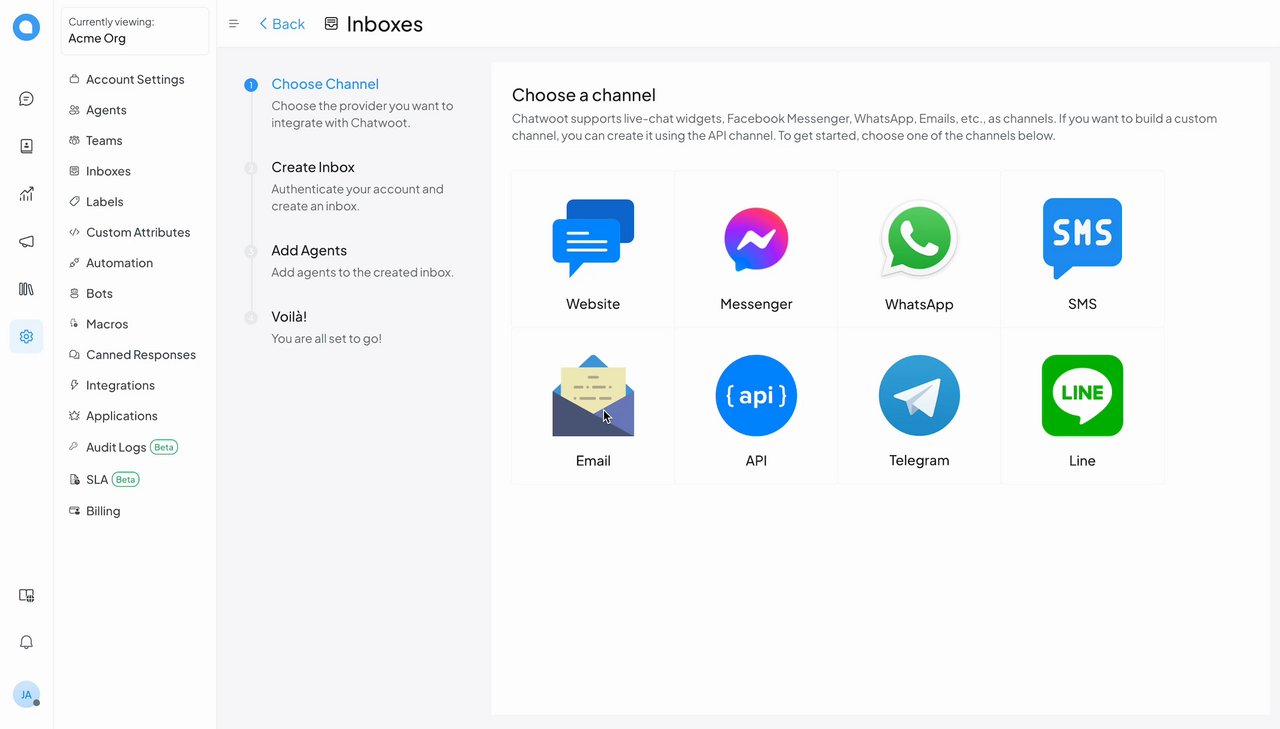Open Agents settings
Viewport: 1280px width, 729px height.
[135, 110]
